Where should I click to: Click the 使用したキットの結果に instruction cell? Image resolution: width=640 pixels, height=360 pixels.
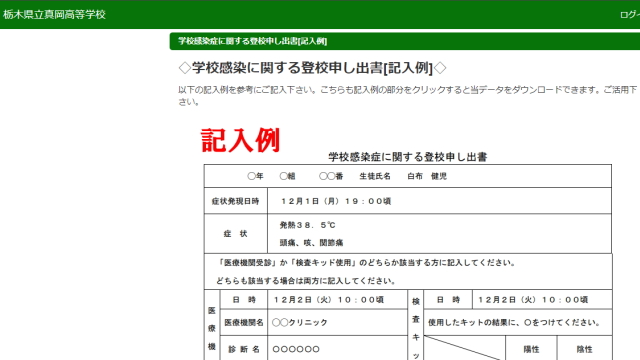click(518, 322)
